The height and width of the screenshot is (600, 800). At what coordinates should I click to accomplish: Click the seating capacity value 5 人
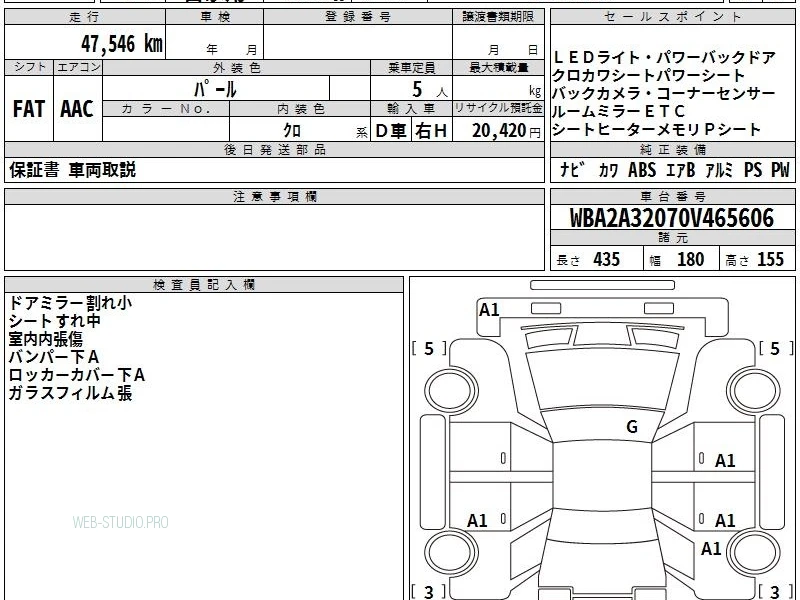[x=429, y=90]
